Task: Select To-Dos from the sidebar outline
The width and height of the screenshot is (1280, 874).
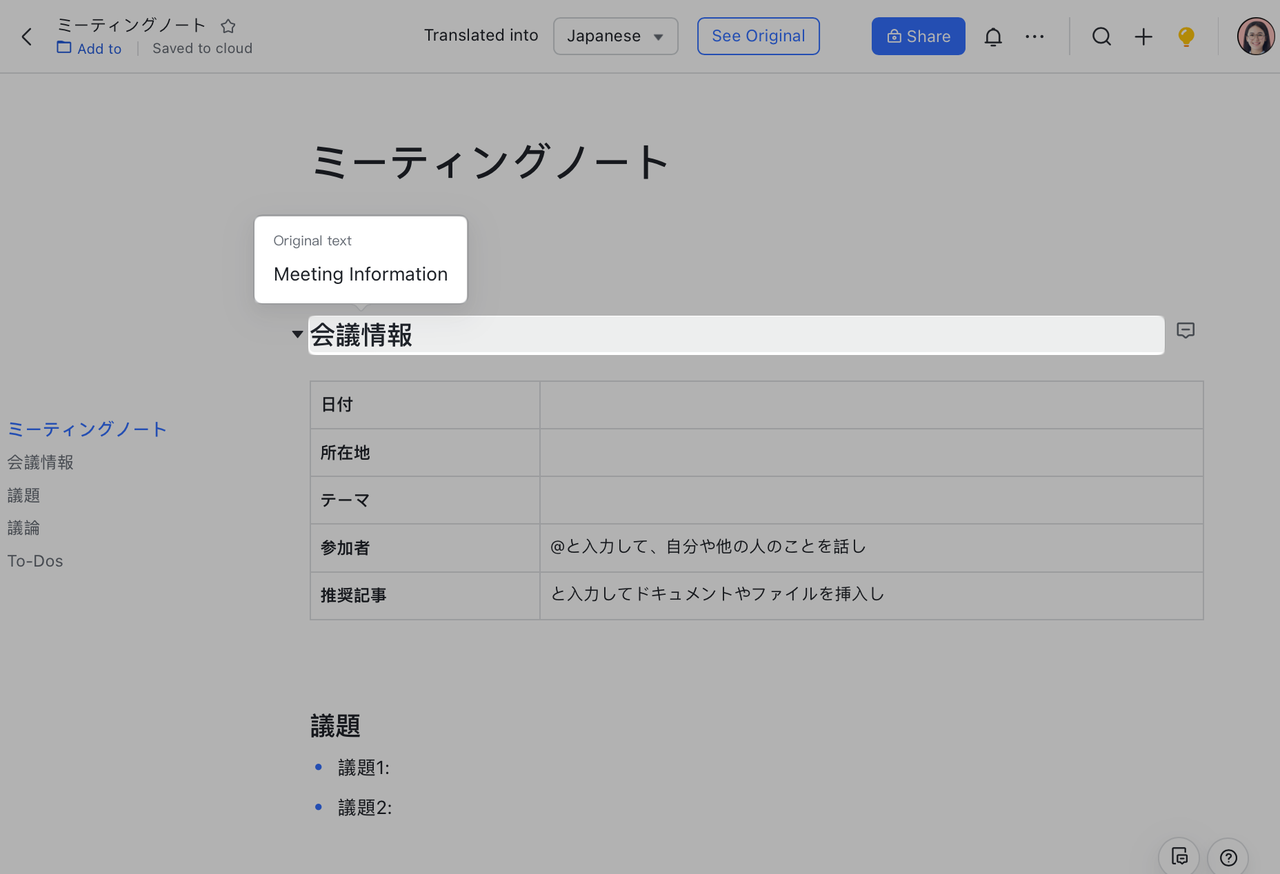Action: pos(35,561)
